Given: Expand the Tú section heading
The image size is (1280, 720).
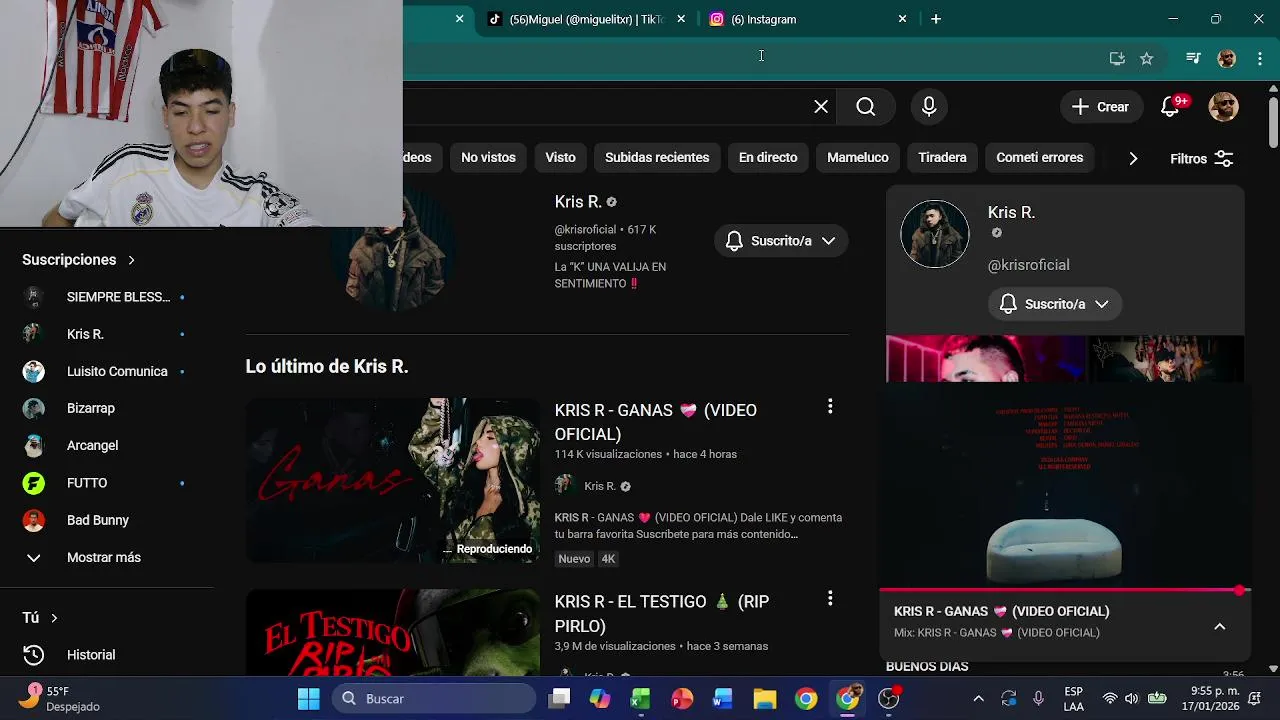Looking at the screenshot, I should pyautogui.click(x=40, y=618).
